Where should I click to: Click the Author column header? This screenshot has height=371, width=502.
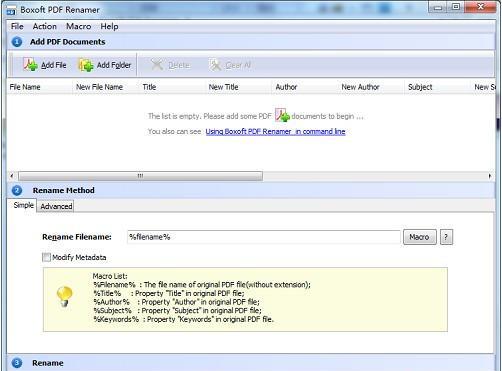coord(305,87)
